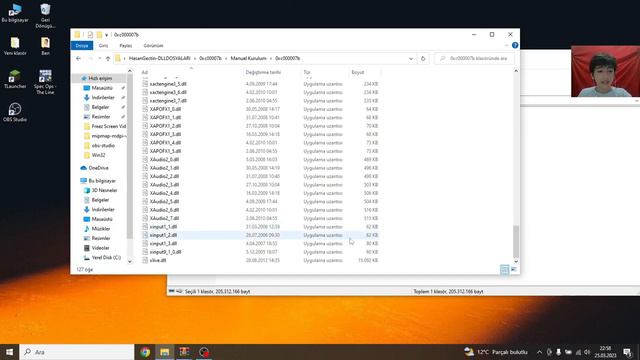Open the Paylaş ribbon tab

pos(126,45)
